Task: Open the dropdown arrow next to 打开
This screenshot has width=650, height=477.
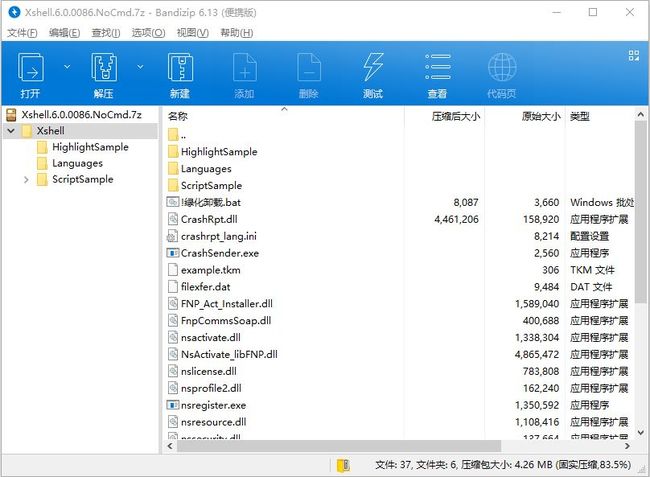Action: point(67,66)
